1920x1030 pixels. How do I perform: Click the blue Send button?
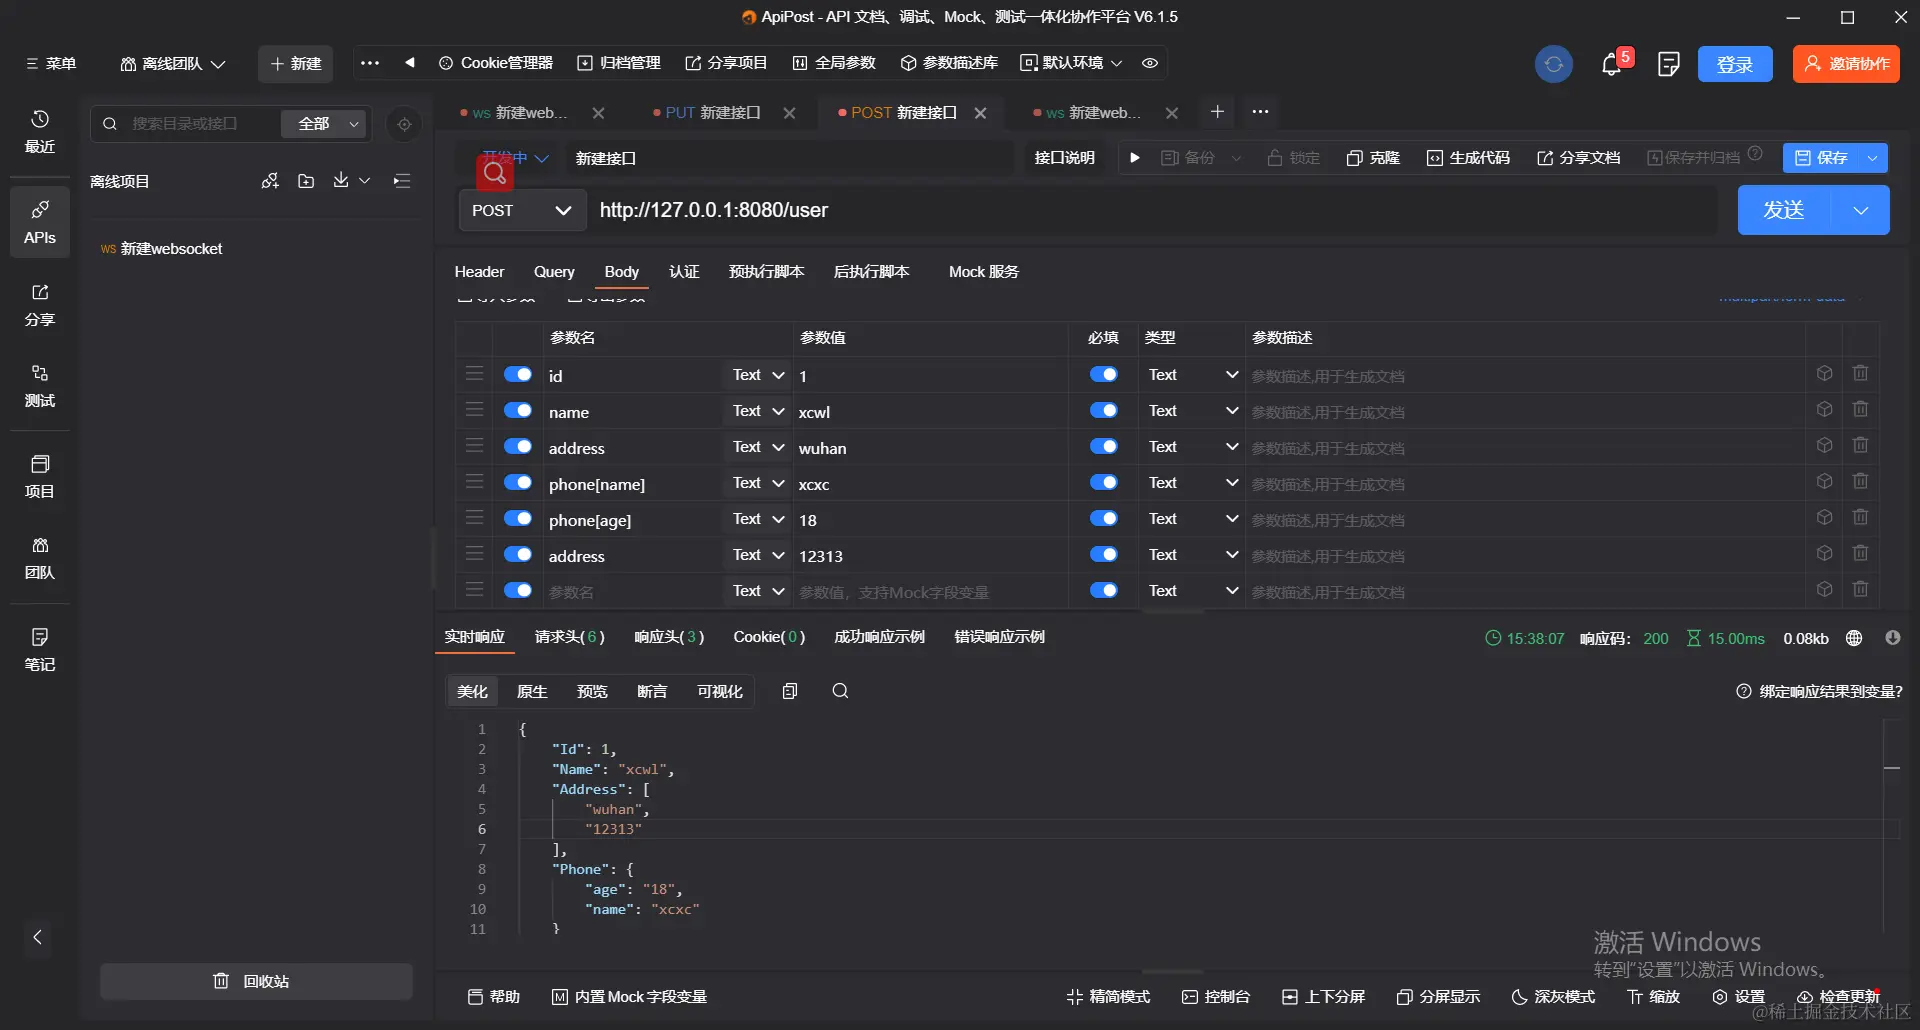tap(1784, 210)
